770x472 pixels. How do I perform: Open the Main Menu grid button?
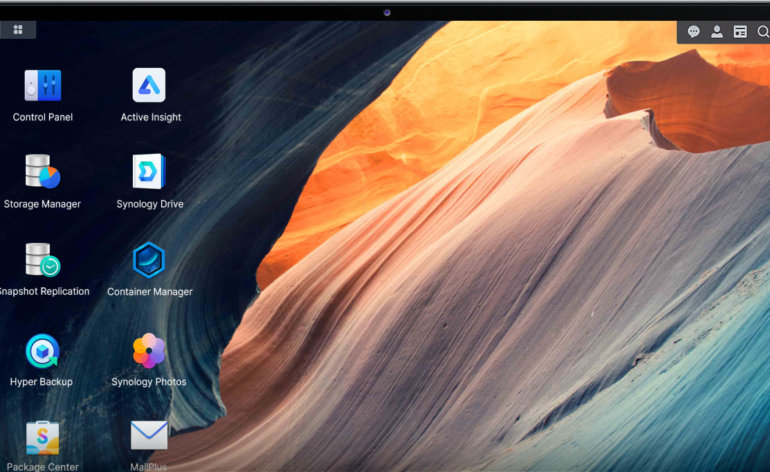pyautogui.click(x=18, y=30)
